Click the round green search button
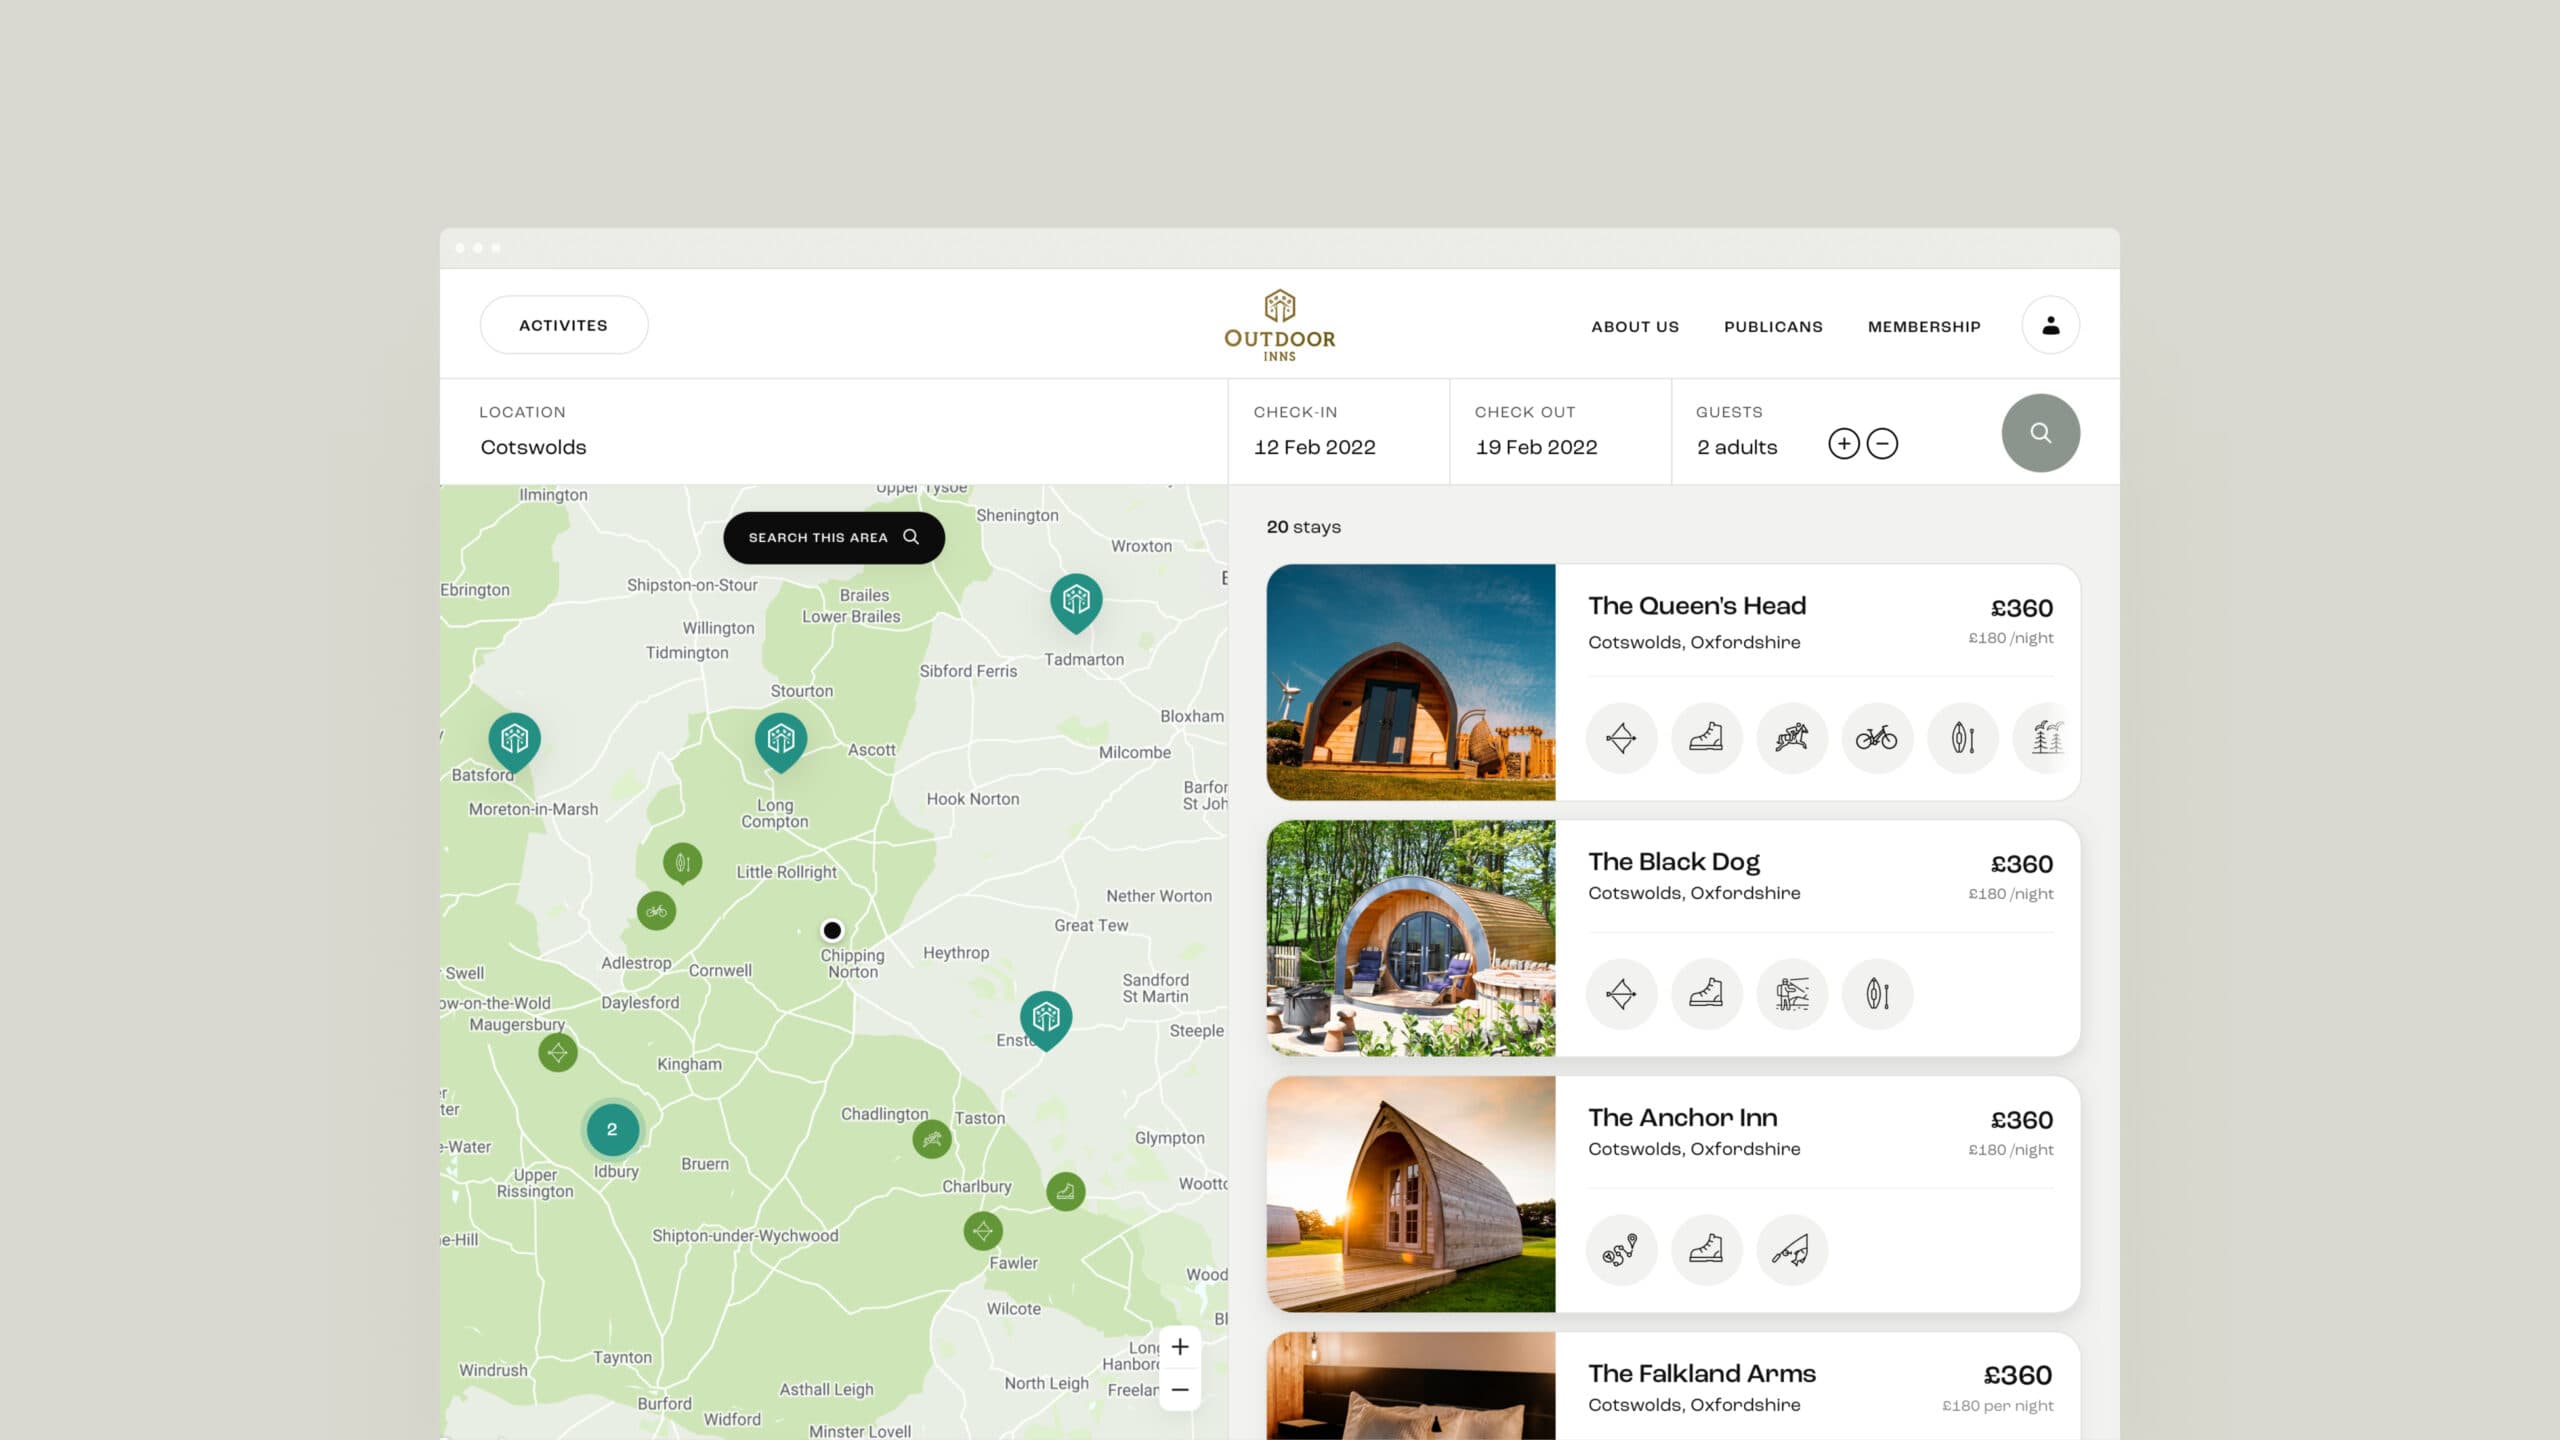This screenshot has height=1440, width=2560. point(2040,433)
